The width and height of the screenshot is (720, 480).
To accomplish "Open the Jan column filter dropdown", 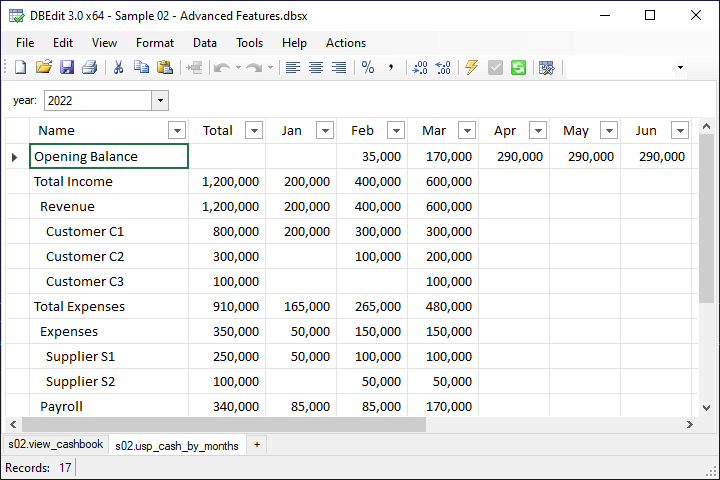I will [325, 130].
